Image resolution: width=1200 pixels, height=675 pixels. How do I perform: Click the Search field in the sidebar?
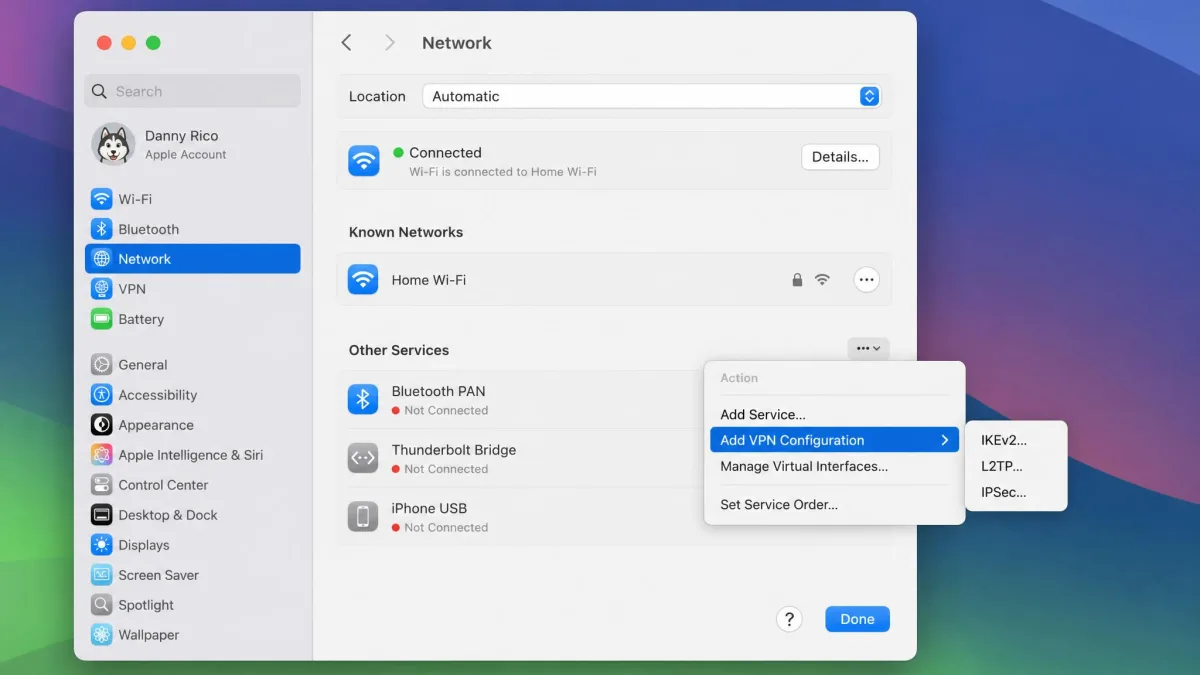[193, 91]
